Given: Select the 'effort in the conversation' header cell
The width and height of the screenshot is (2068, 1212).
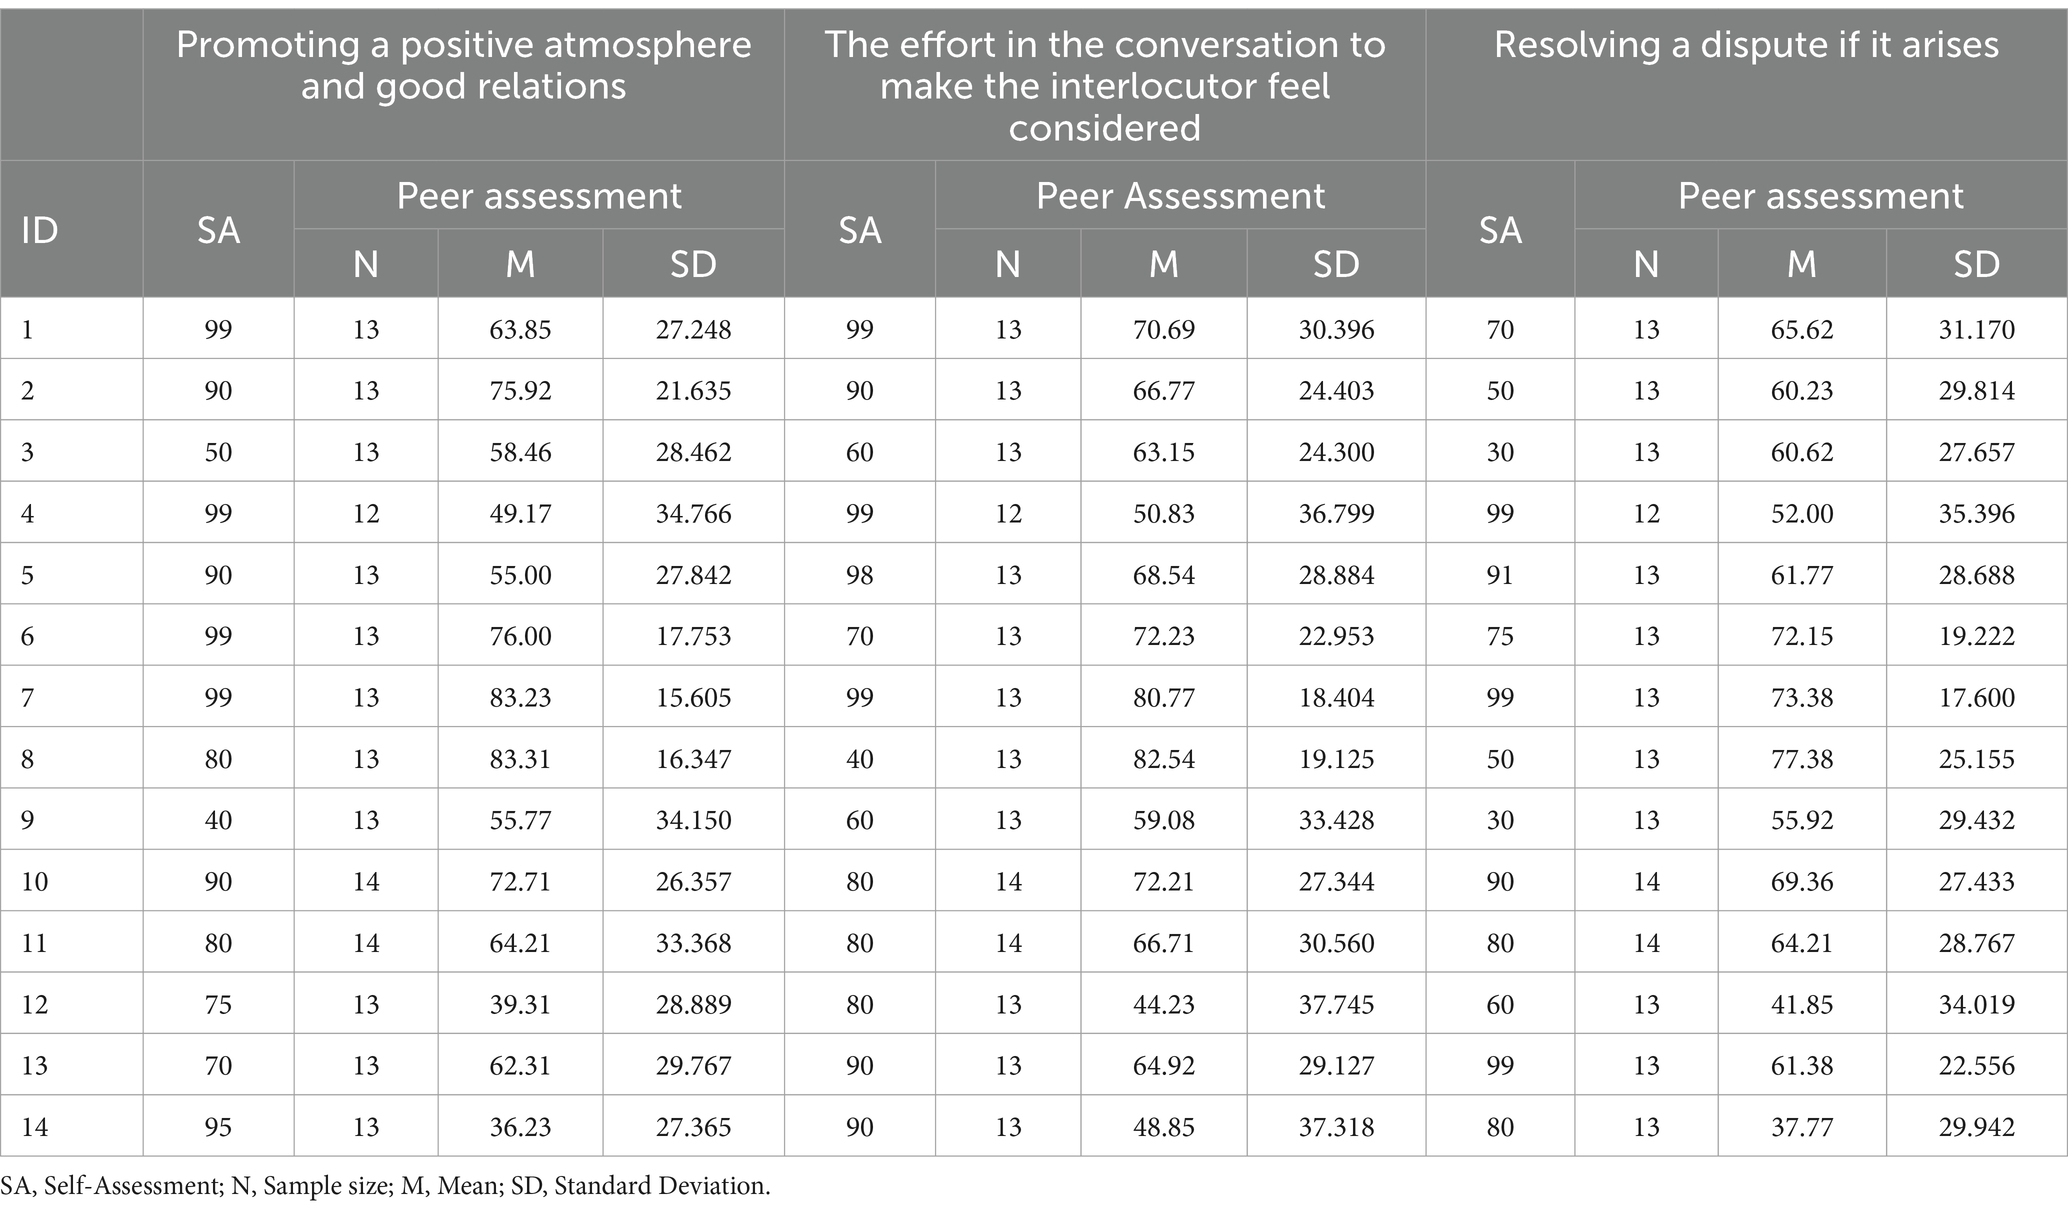Looking at the screenshot, I should pos(1105,86).
